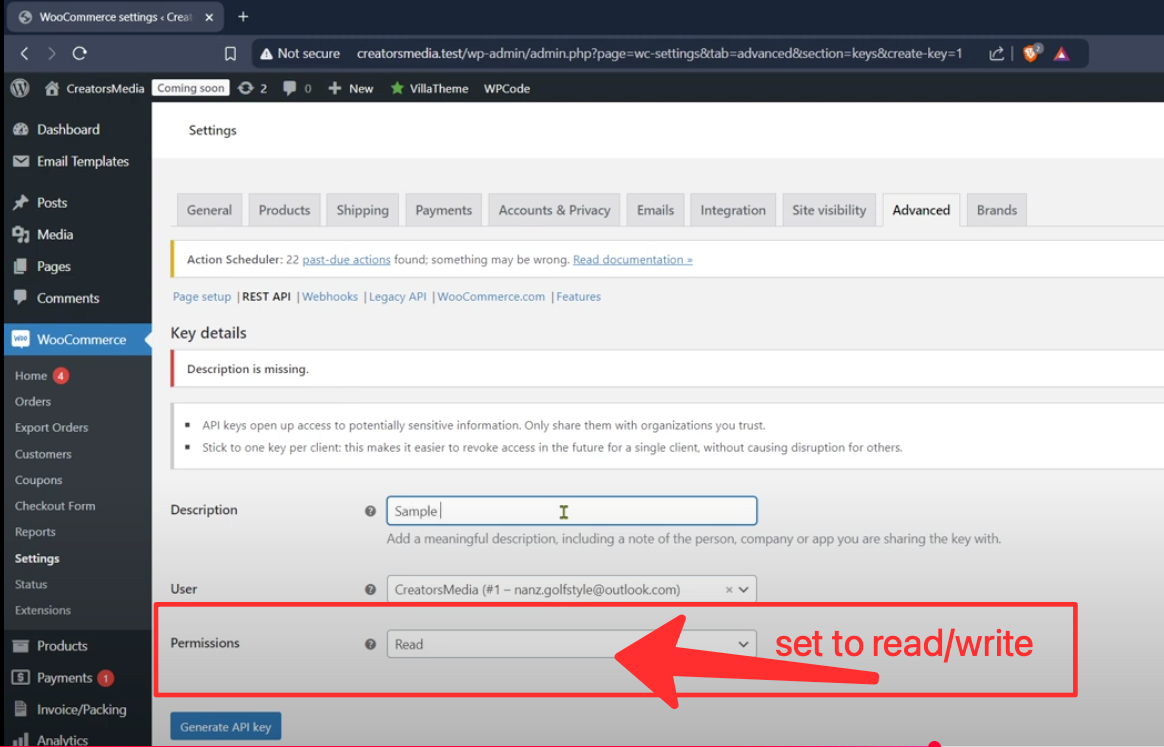The image size is (1164, 747).
Task: Open Media in the sidebar
Action: tap(55, 234)
